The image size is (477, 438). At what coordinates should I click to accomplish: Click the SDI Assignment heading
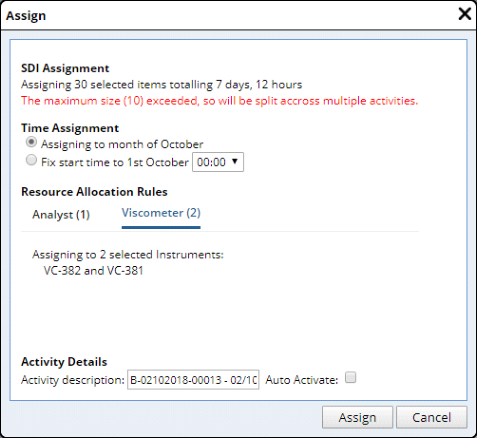click(65, 68)
